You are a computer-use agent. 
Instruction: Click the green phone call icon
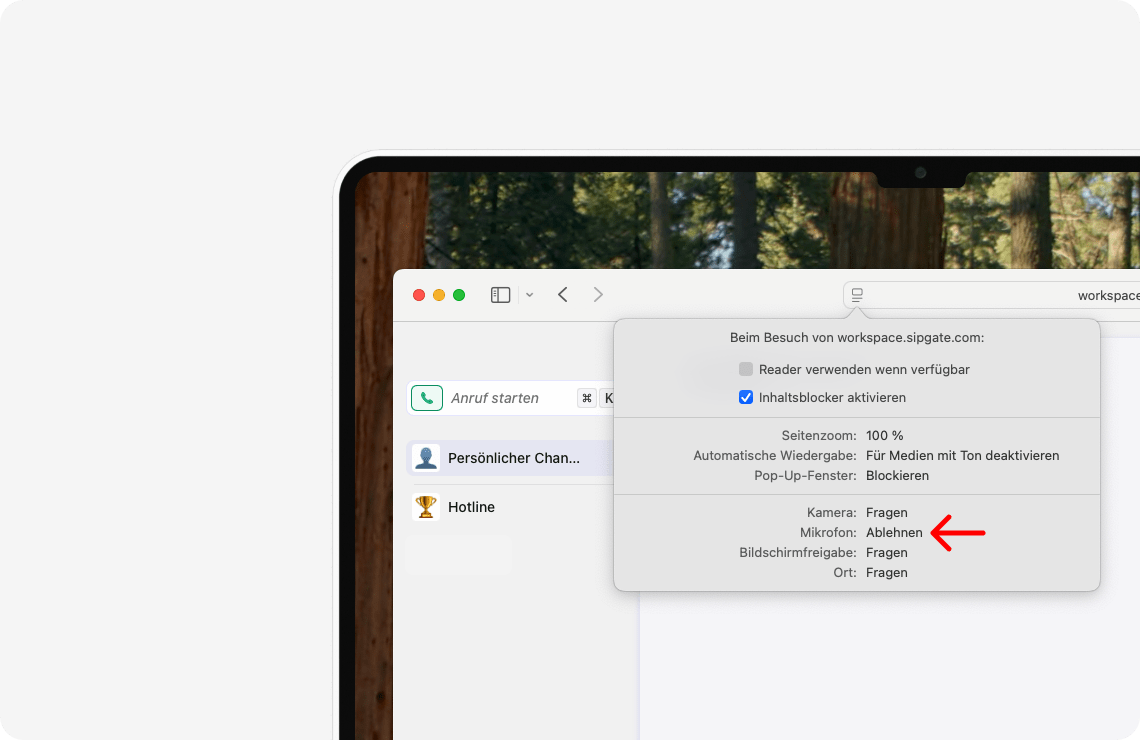427,398
